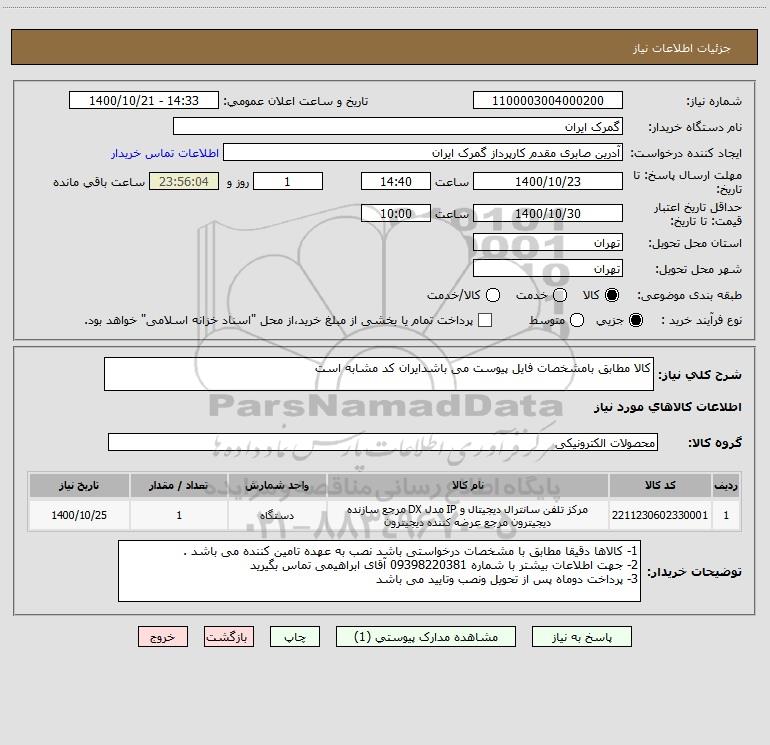Click the public announcement date field 1400/10/21 - 14:33
The height and width of the screenshot is (745, 770).
pyautogui.click(x=144, y=100)
